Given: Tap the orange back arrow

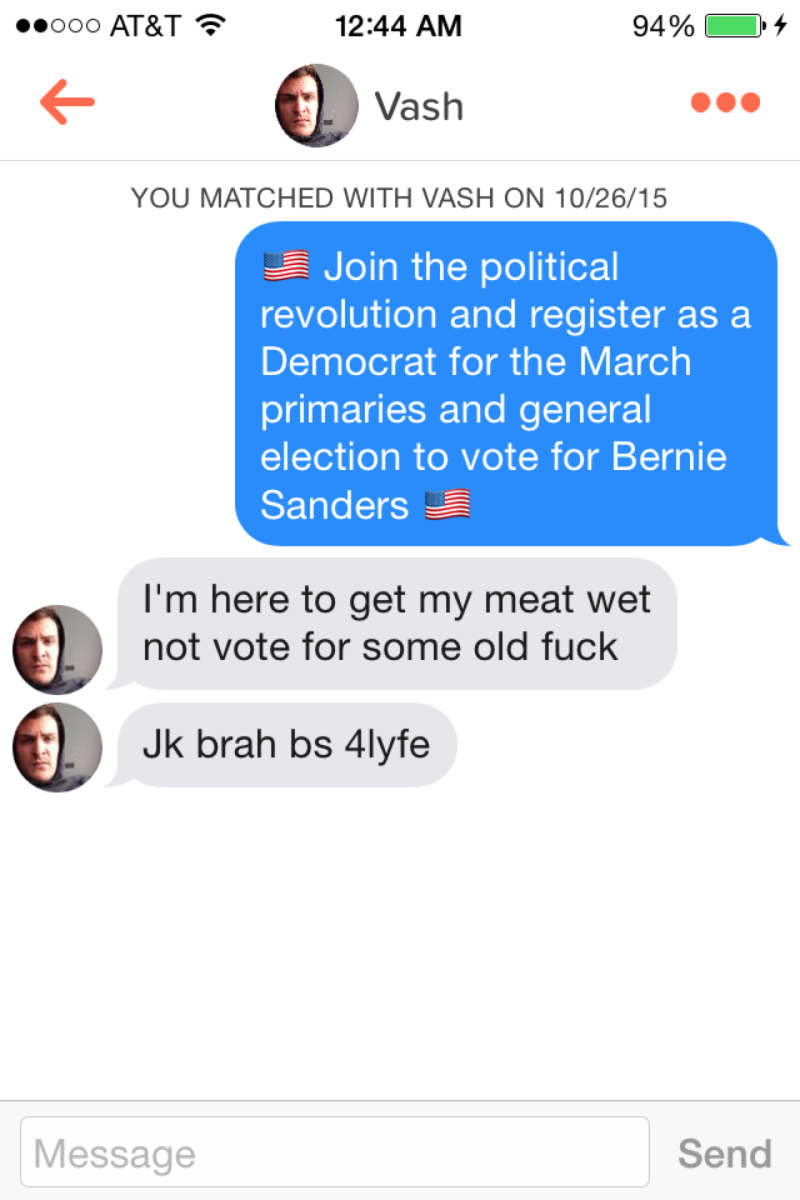Looking at the screenshot, I should (x=67, y=102).
